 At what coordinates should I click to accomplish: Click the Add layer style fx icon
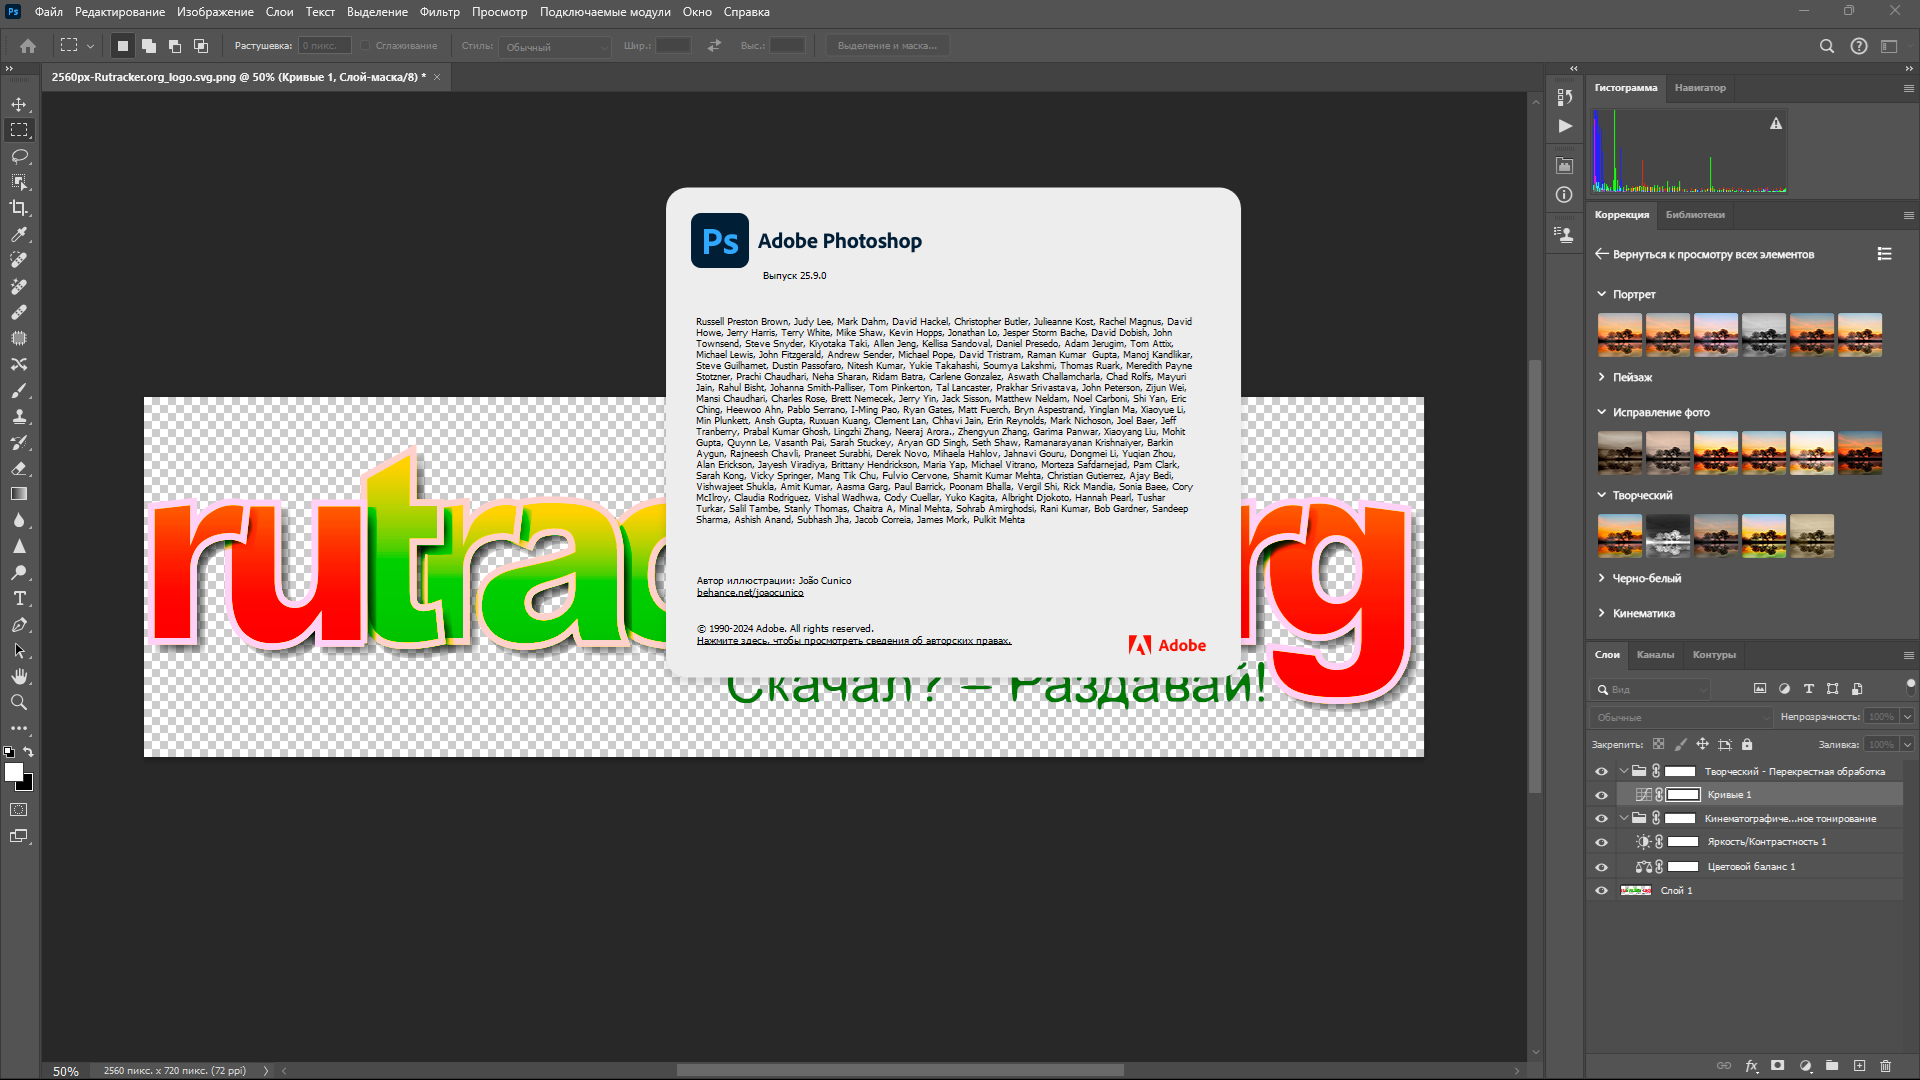(1752, 1066)
